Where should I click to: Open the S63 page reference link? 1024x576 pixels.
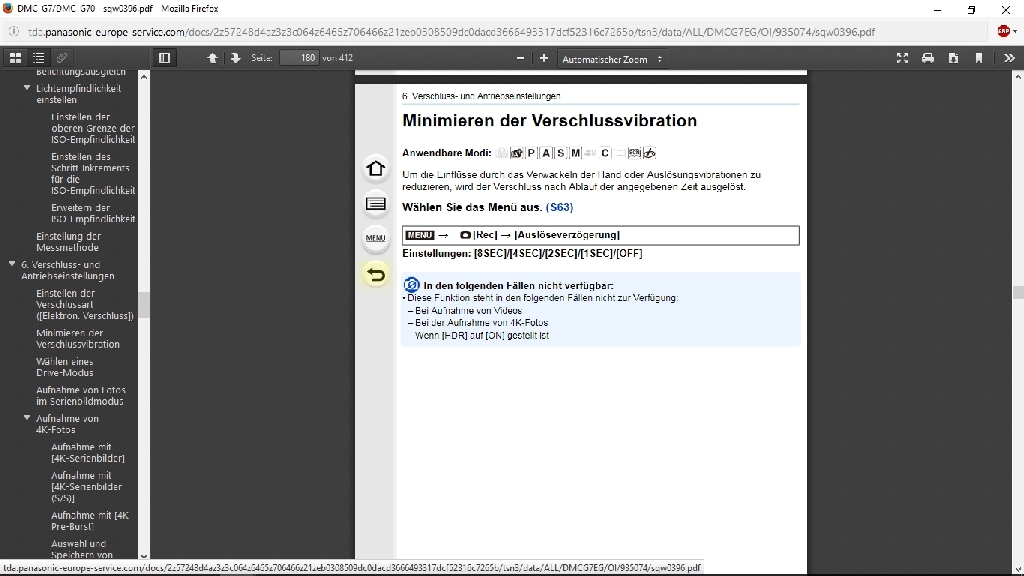[x=559, y=207]
